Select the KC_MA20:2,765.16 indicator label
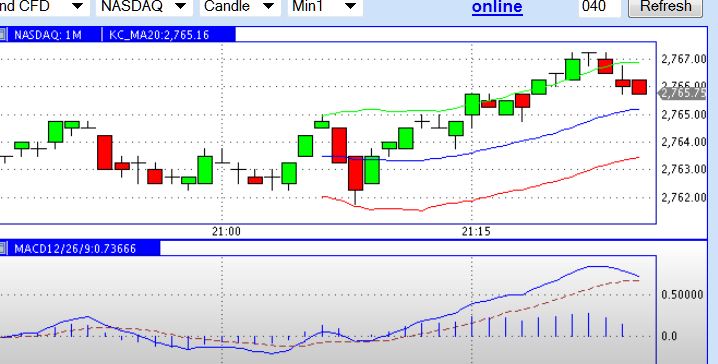Image resolution: width=718 pixels, height=364 pixels. [159, 35]
